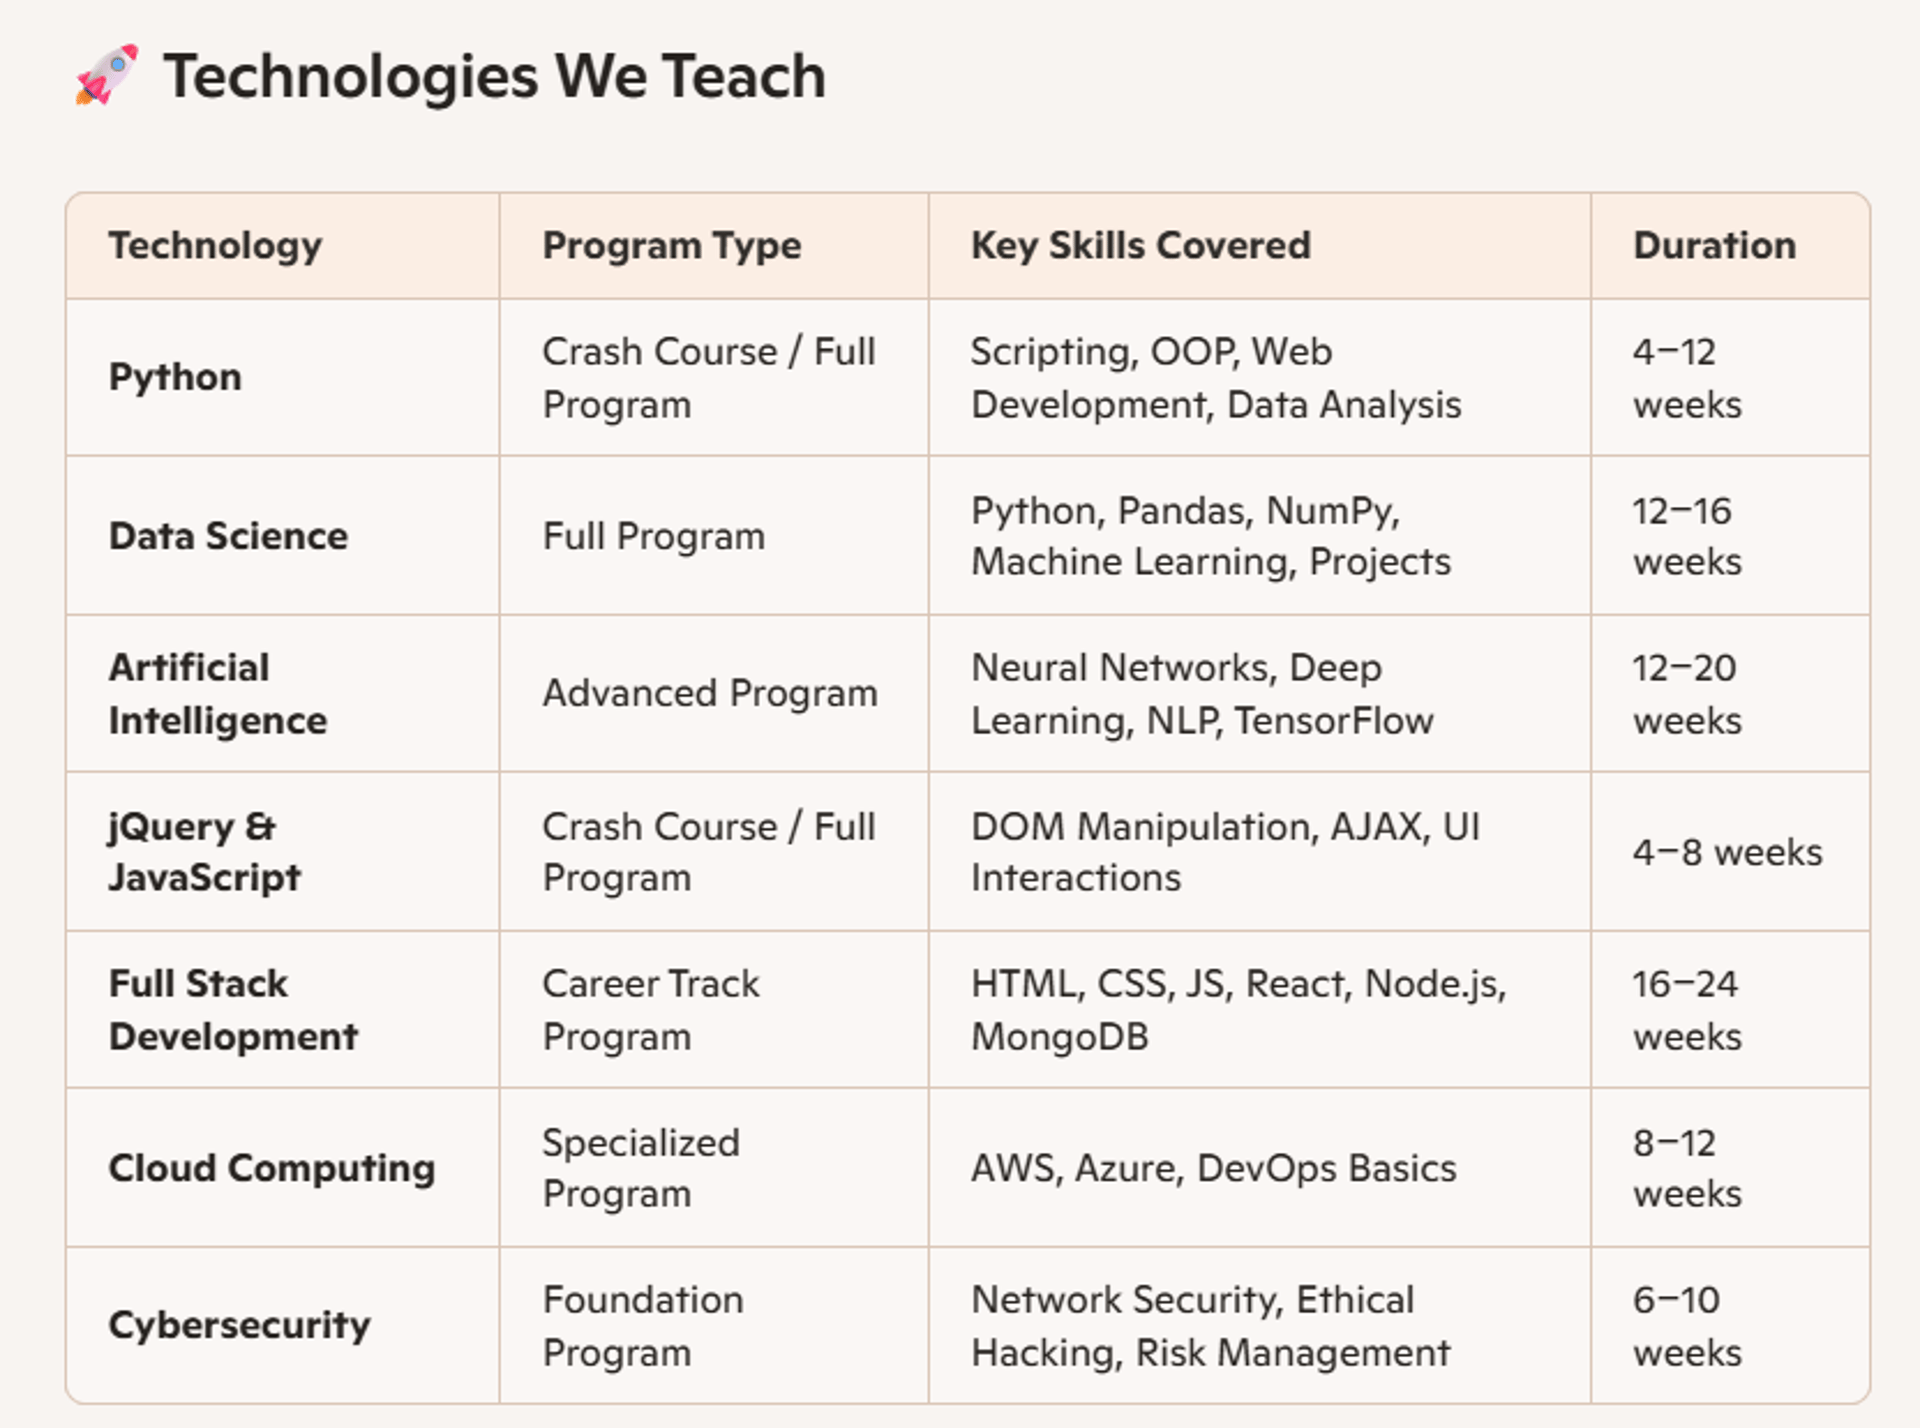1920x1428 pixels.
Task: Click the rocket emoji icon
Action: click(106, 75)
